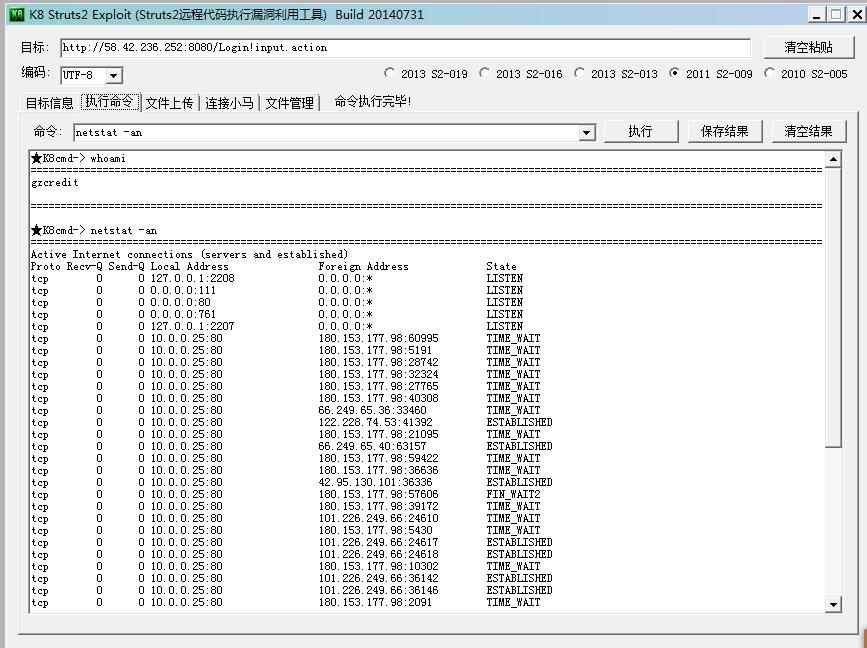Click the output vertical scrollbar thumb
867x648 pixels.
[x=833, y=307]
